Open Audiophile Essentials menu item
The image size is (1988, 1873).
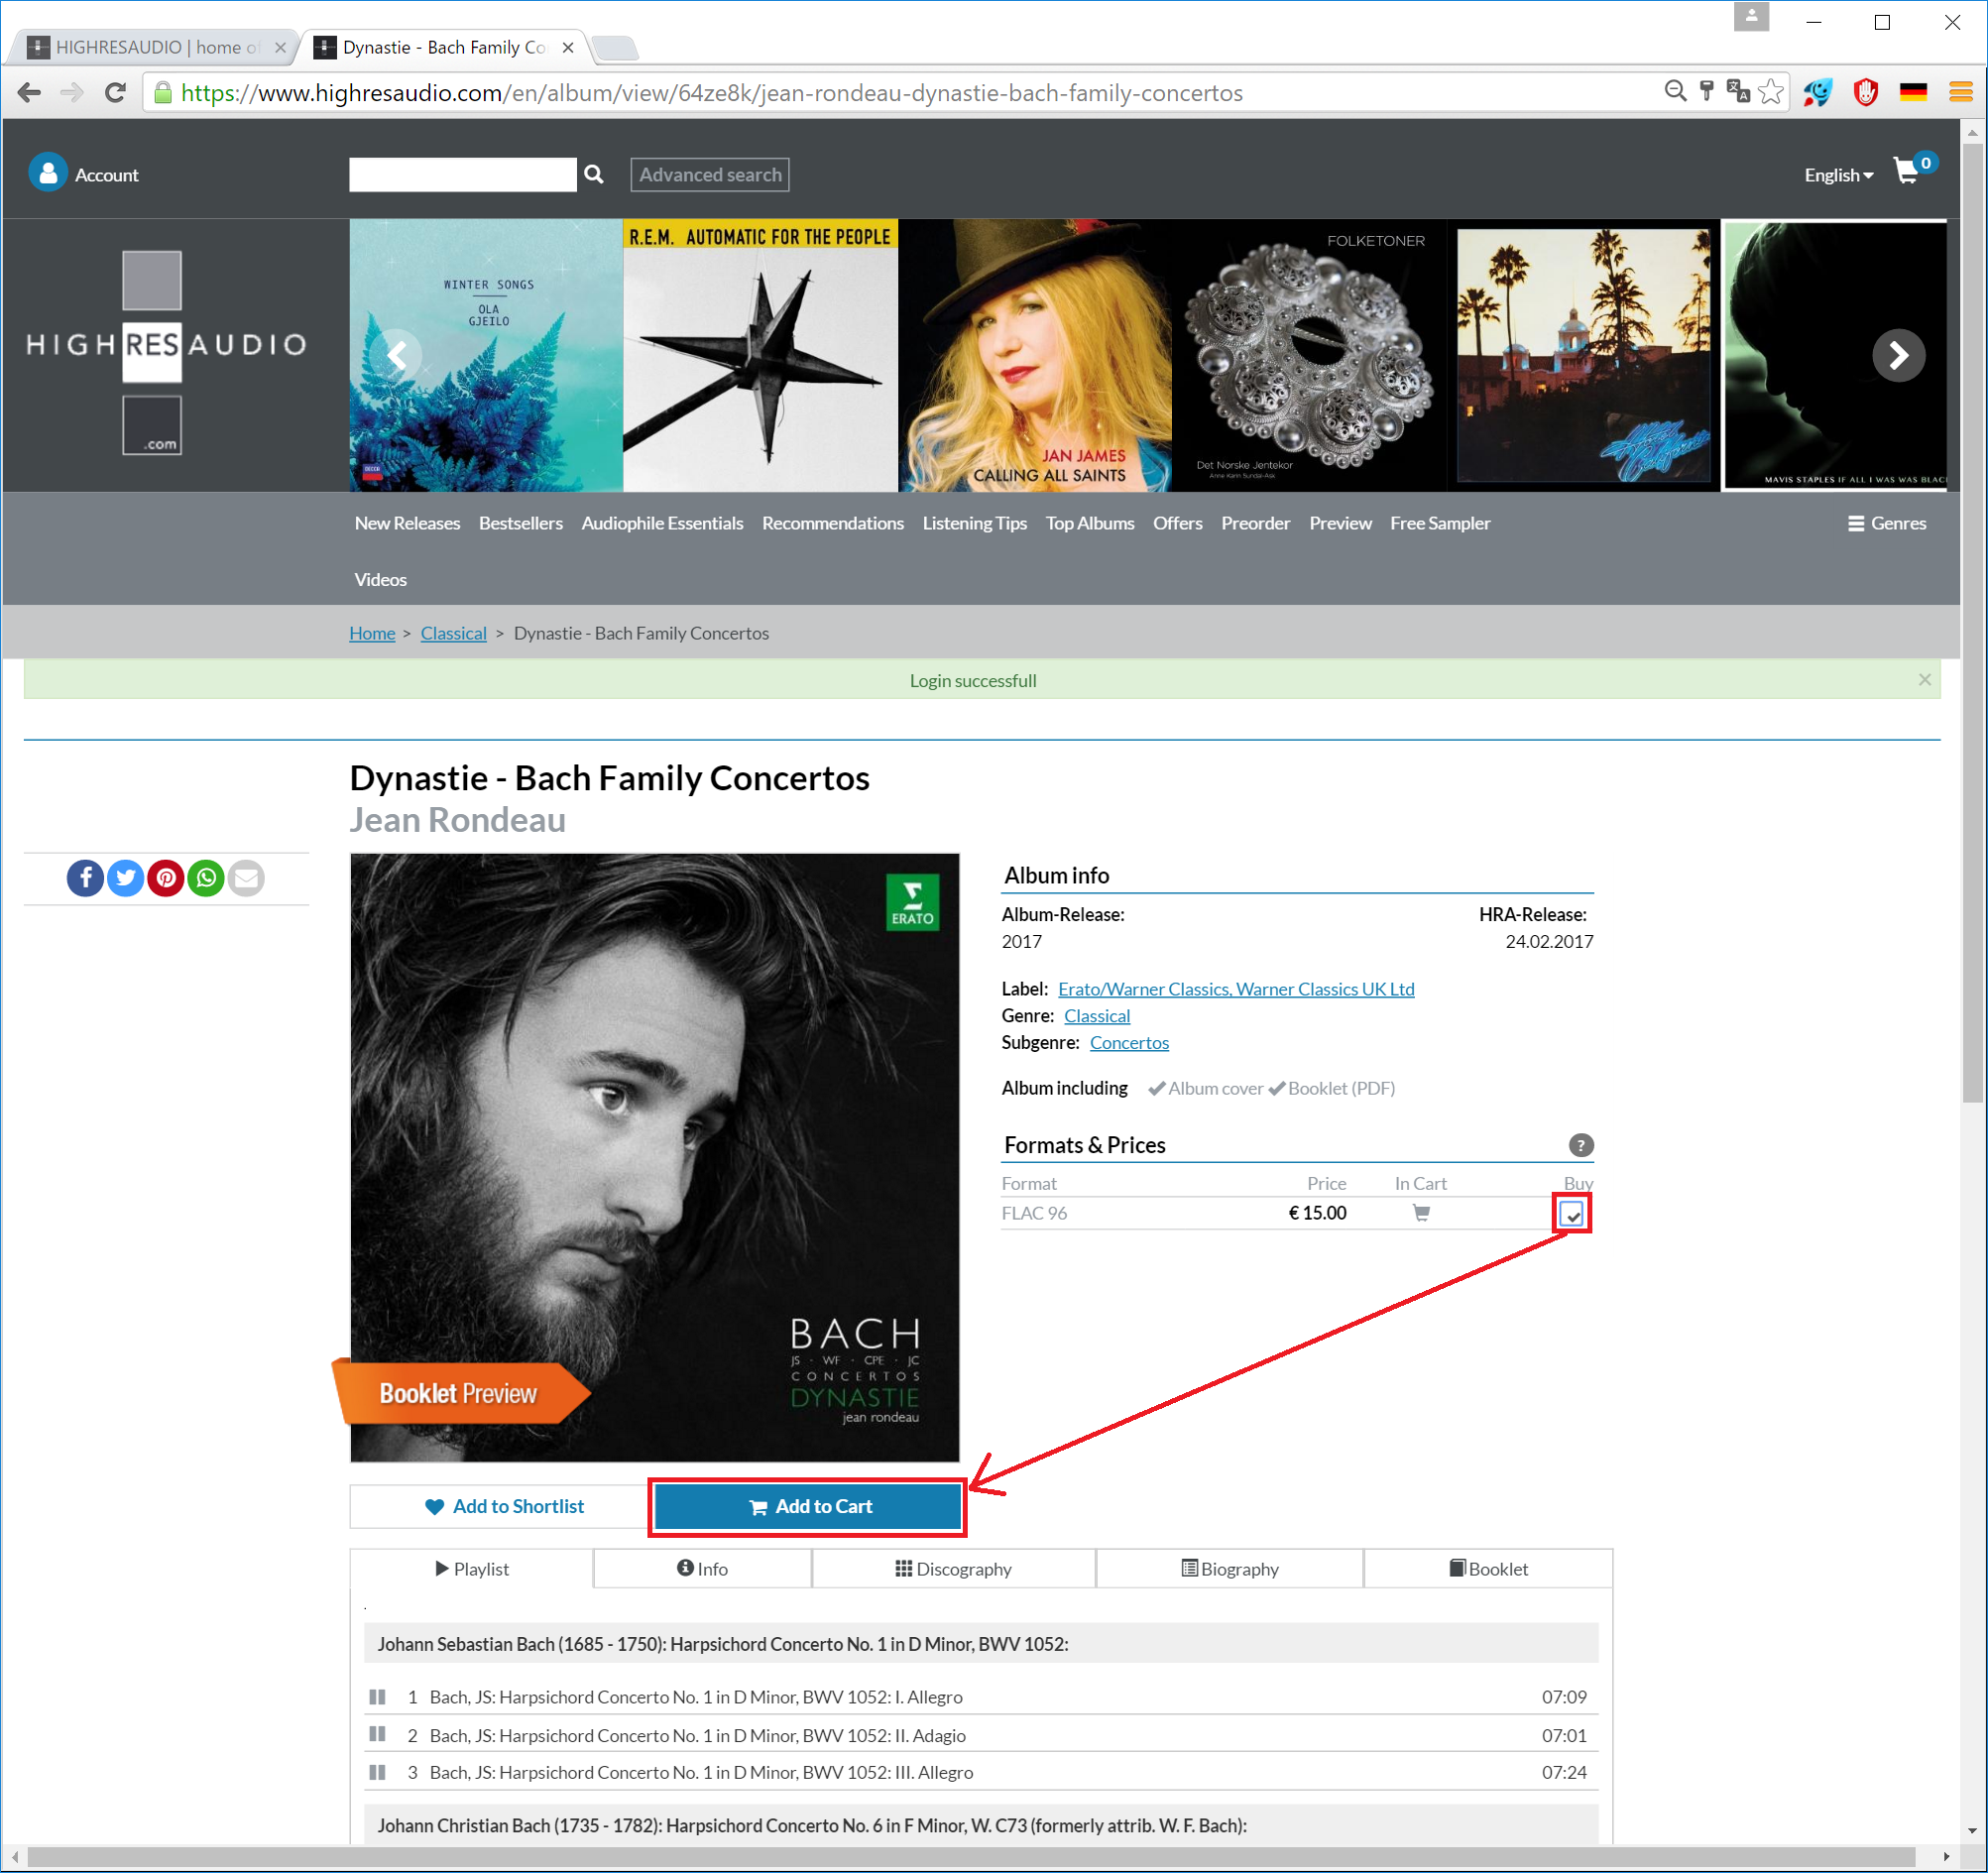click(662, 523)
